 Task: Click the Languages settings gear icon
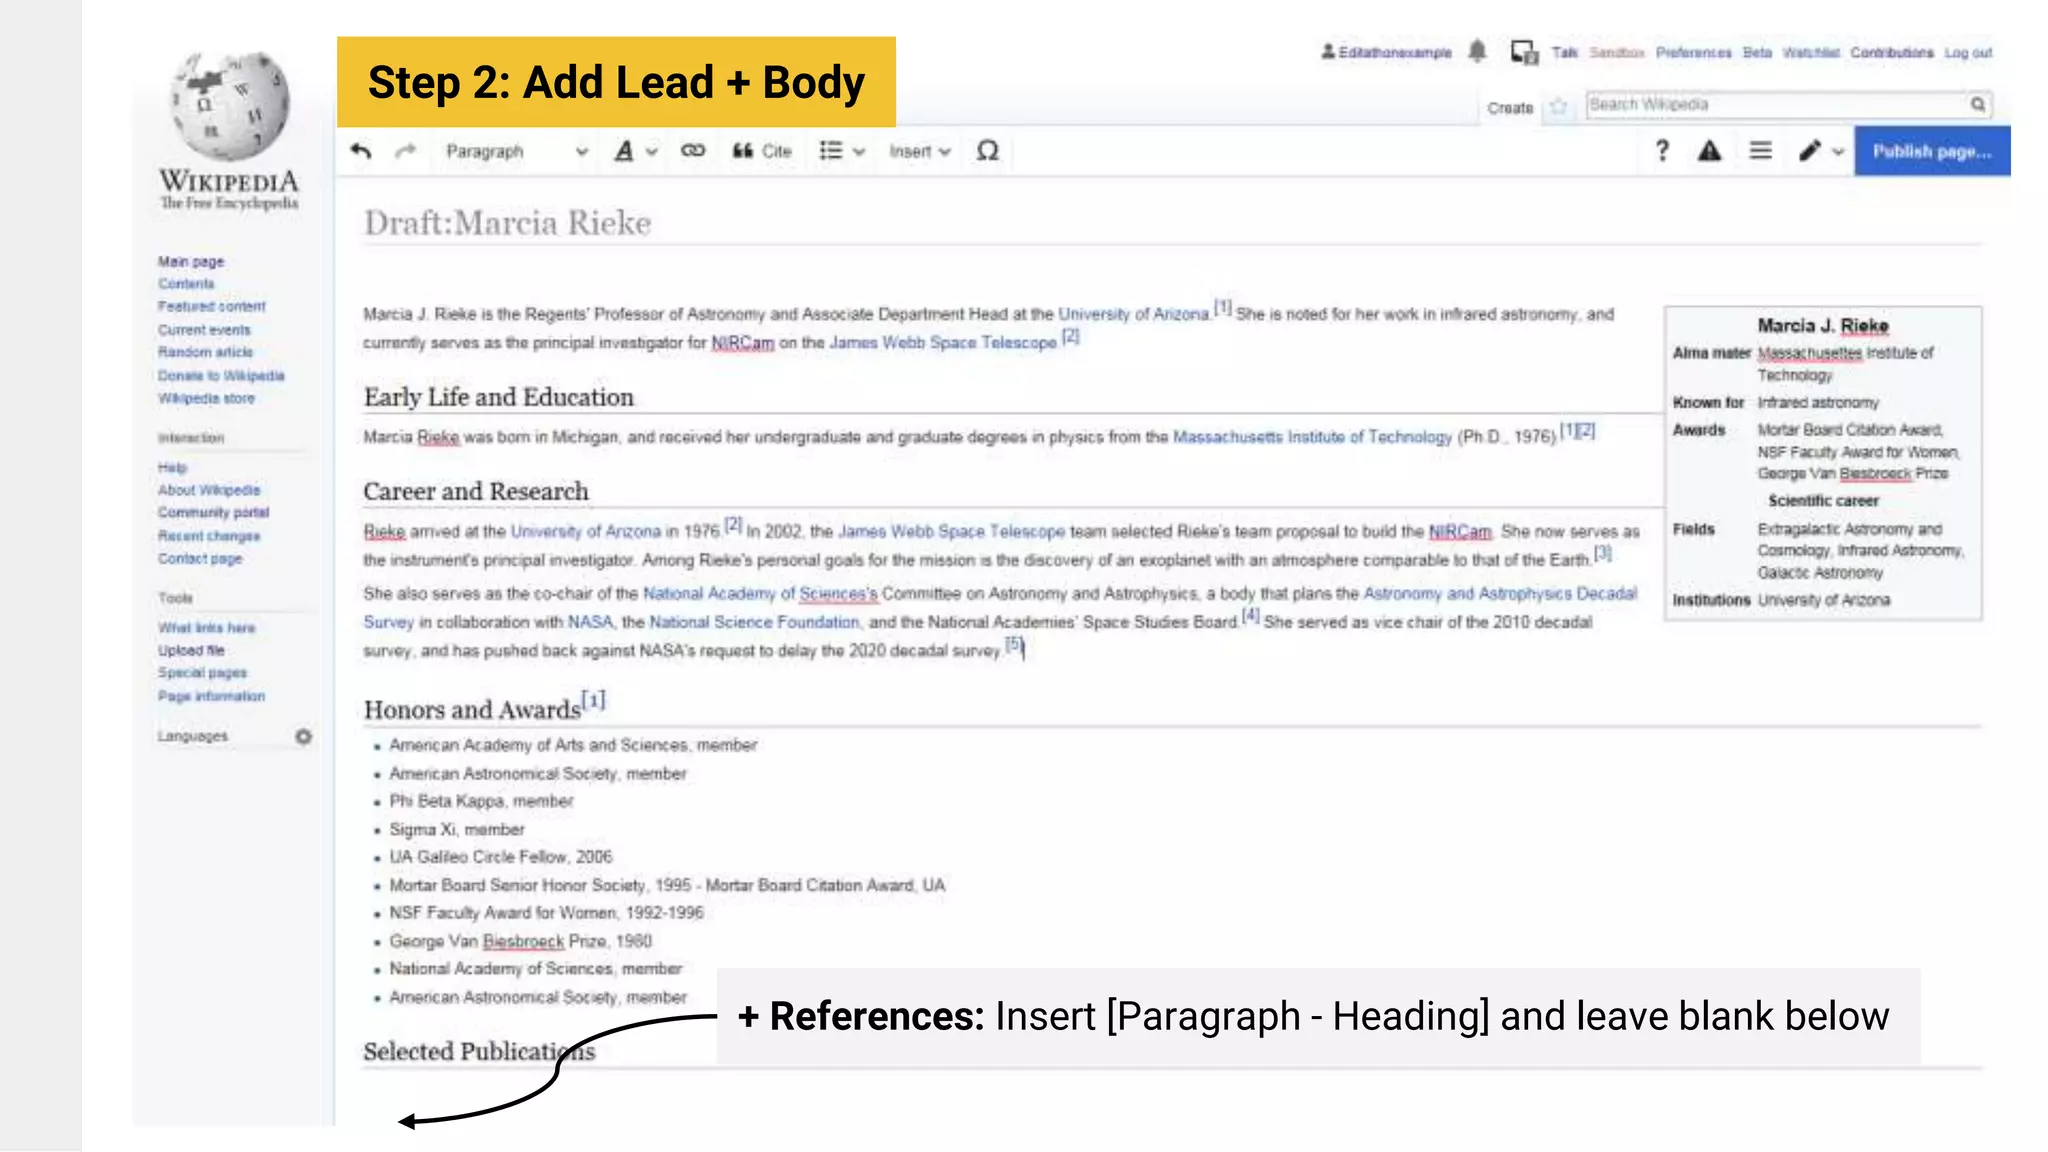(304, 737)
